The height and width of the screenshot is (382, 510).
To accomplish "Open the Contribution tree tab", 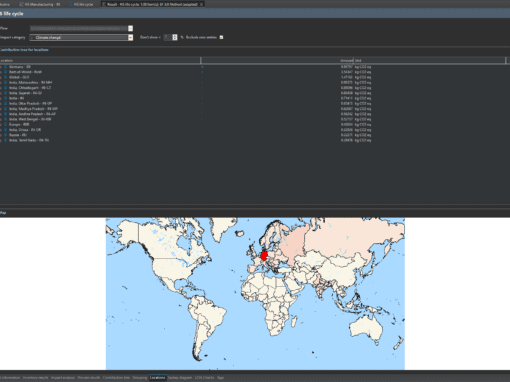I will pos(116,378).
